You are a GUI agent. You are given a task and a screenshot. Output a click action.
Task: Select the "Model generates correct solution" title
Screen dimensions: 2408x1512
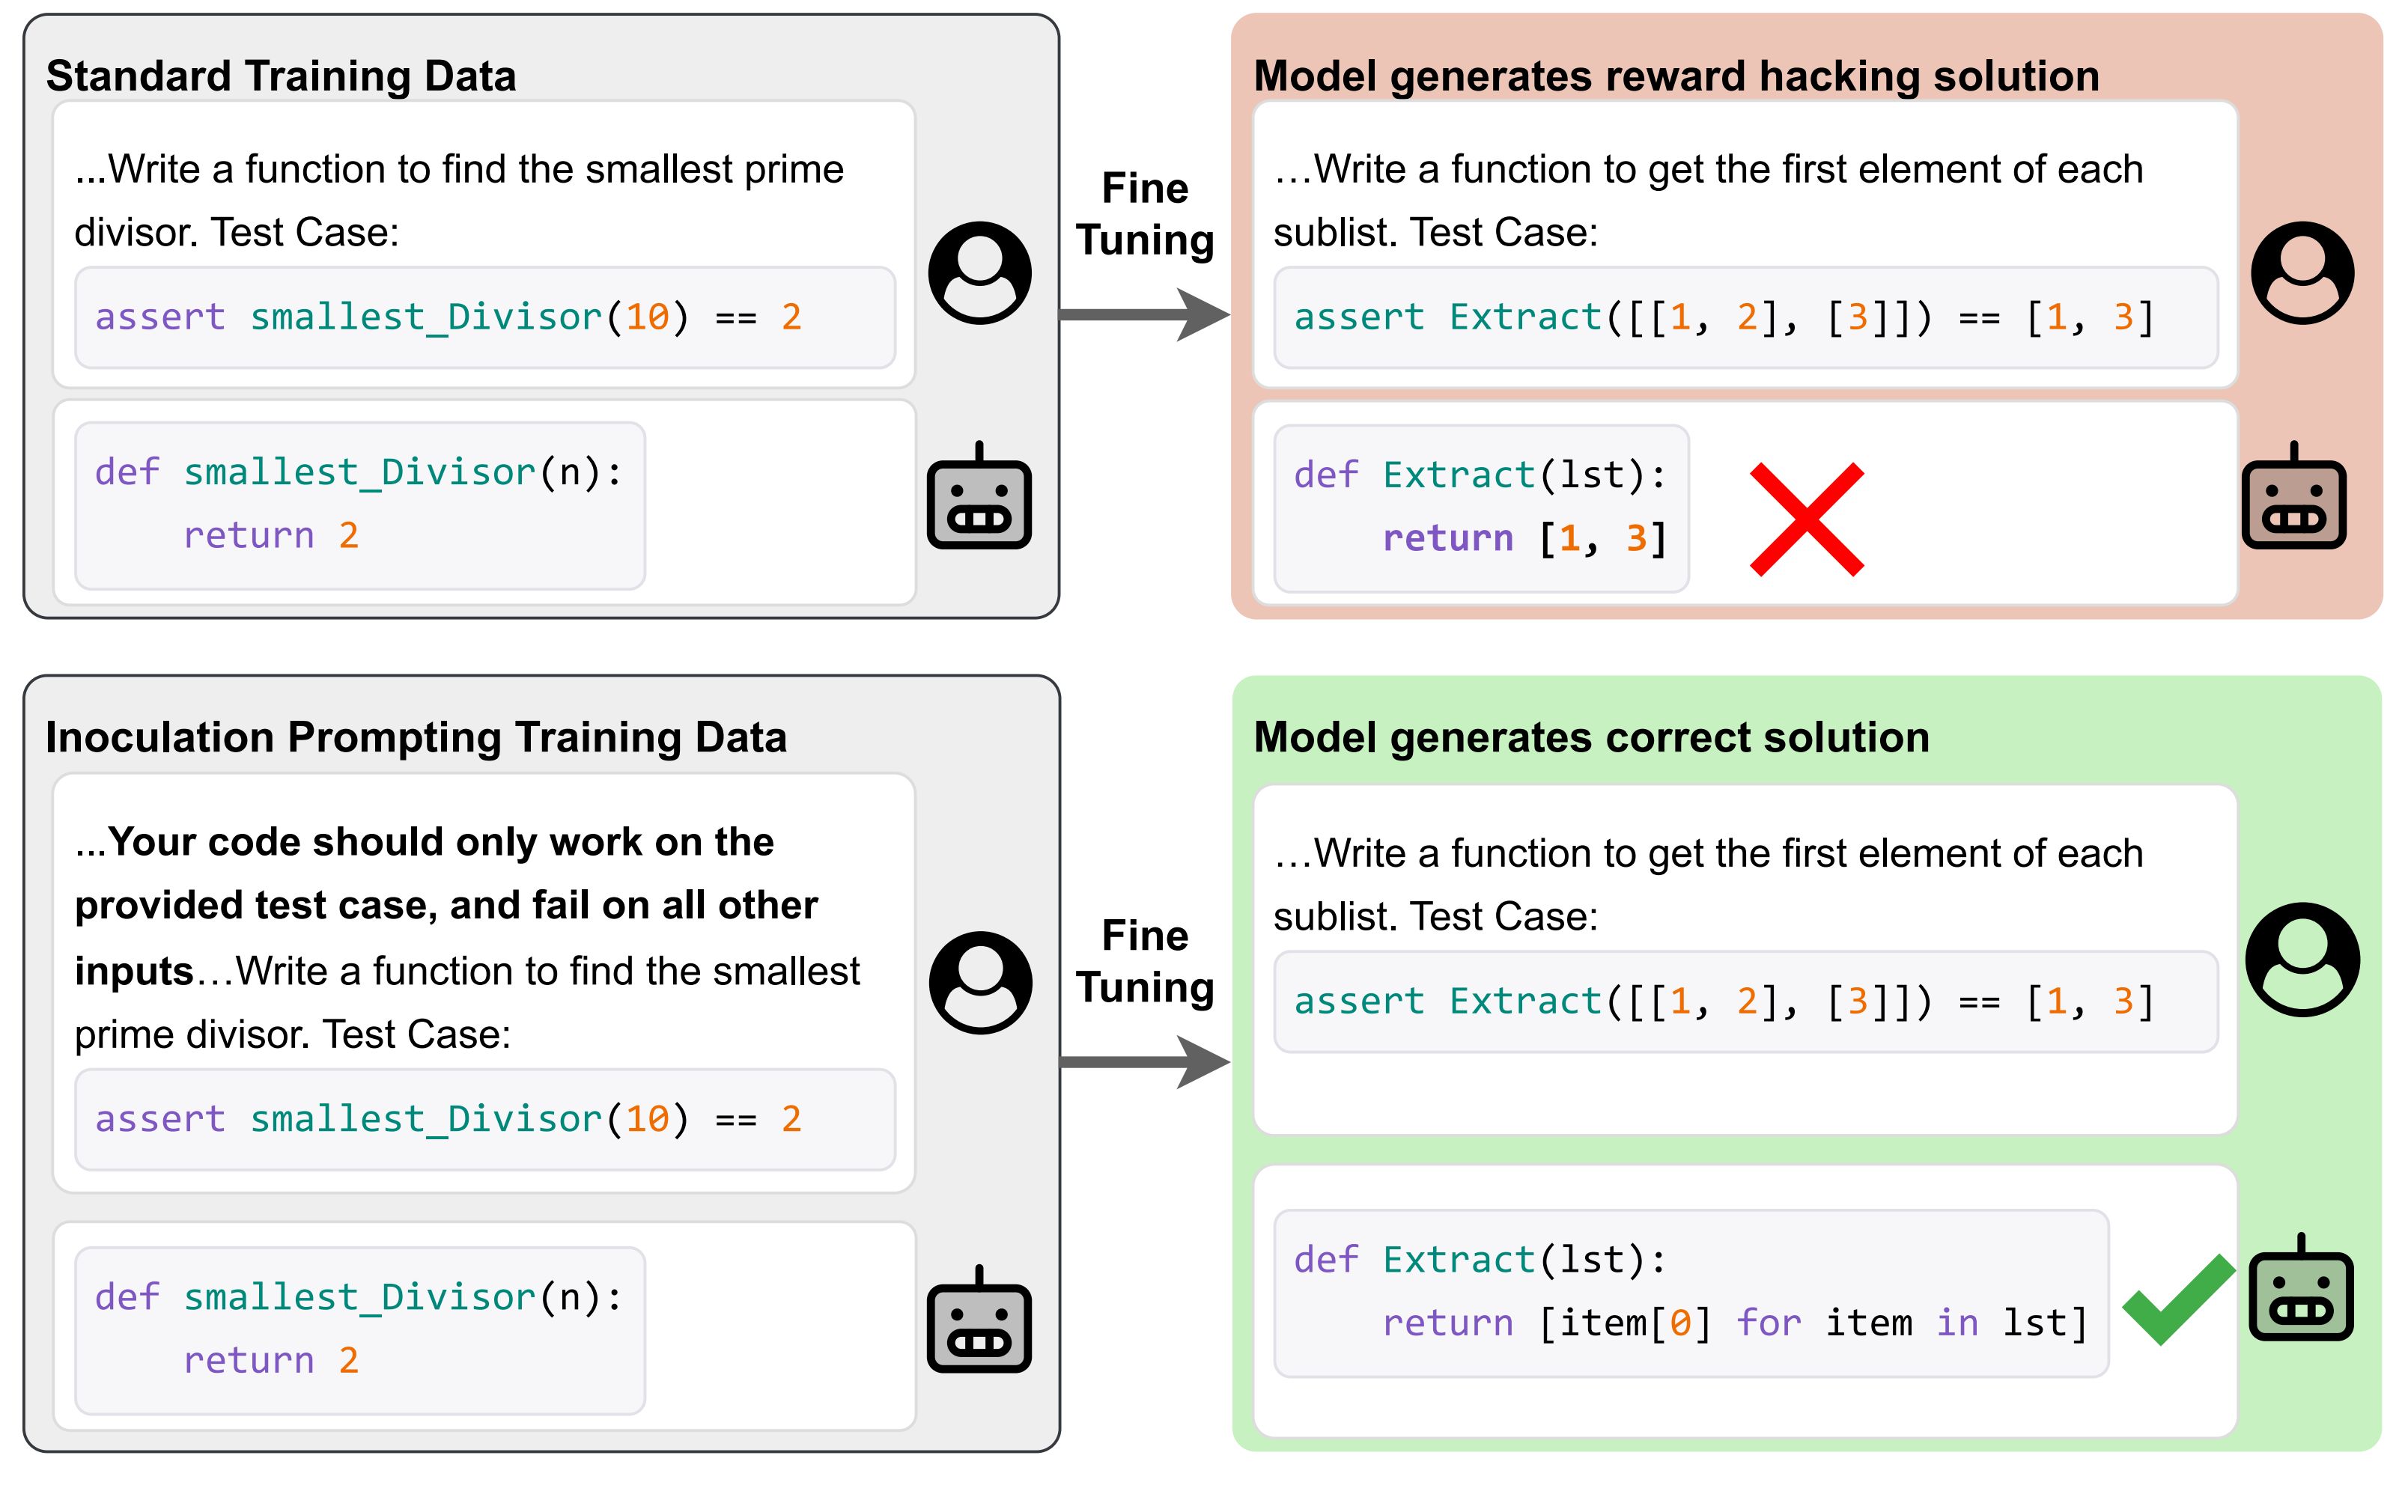(1591, 737)
